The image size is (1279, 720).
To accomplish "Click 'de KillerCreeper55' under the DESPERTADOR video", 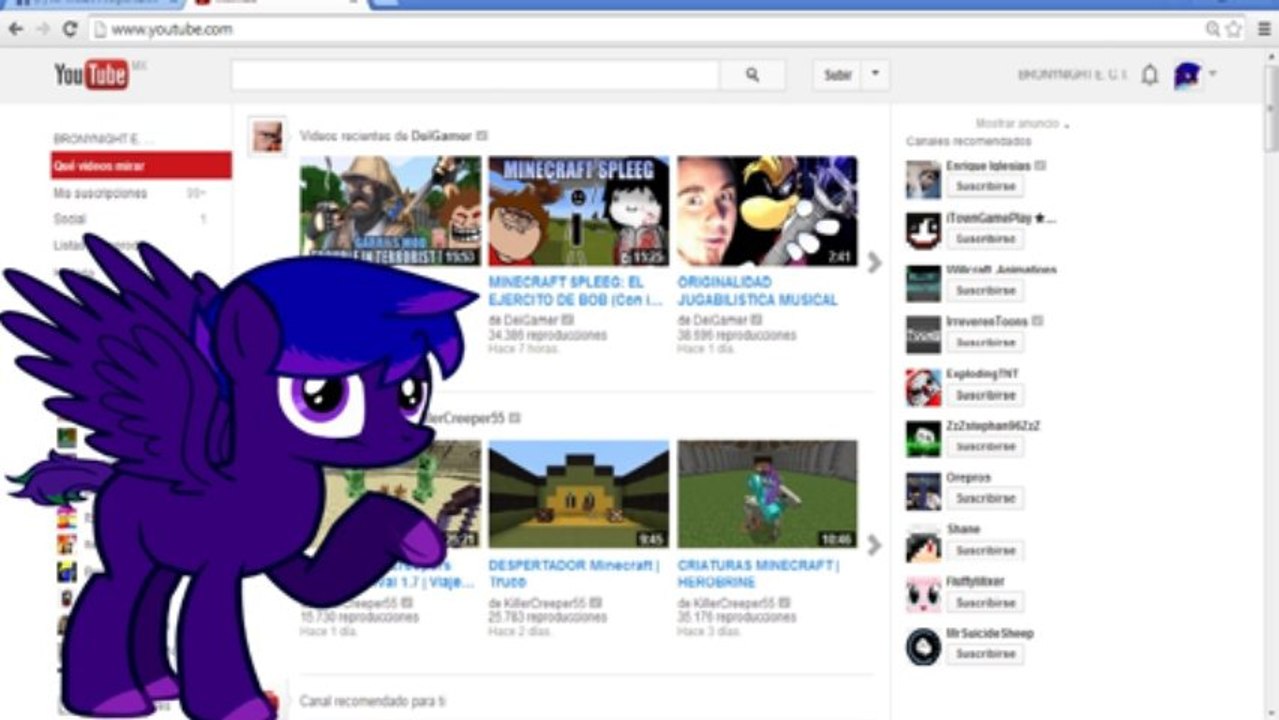I will [x=537, y=604].
